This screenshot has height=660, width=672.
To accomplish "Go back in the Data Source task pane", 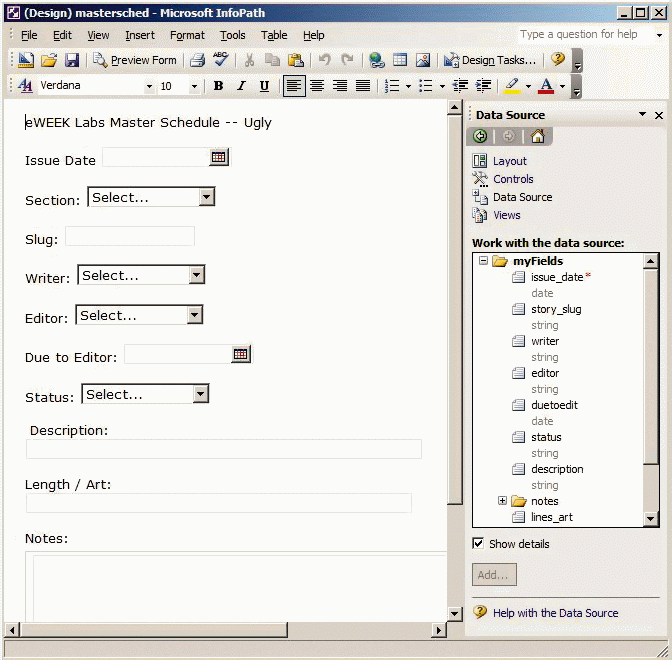I will click(x=480, y=136).
